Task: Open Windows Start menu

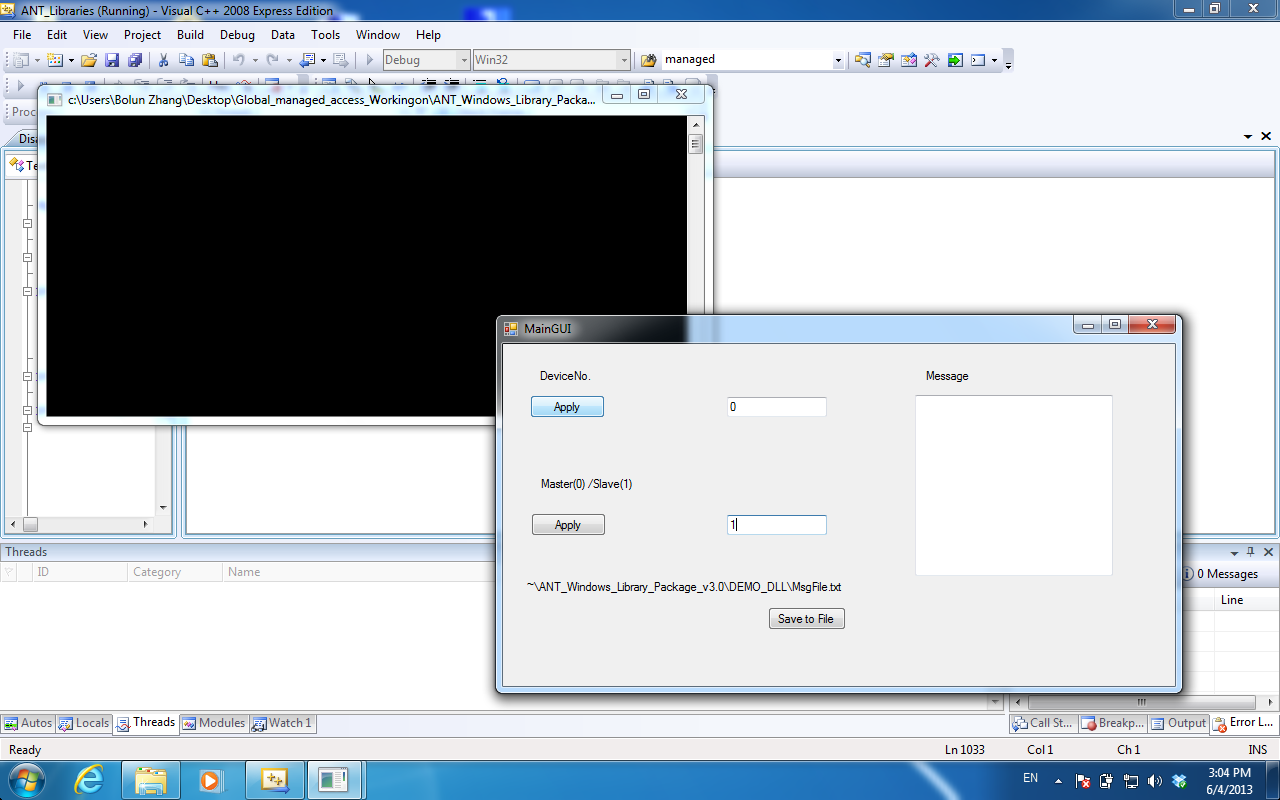Action: (x=25, y=780)
